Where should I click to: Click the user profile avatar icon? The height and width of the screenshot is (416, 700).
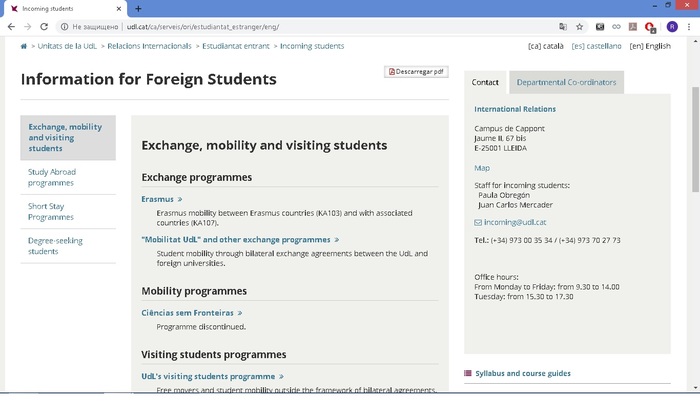671,27
